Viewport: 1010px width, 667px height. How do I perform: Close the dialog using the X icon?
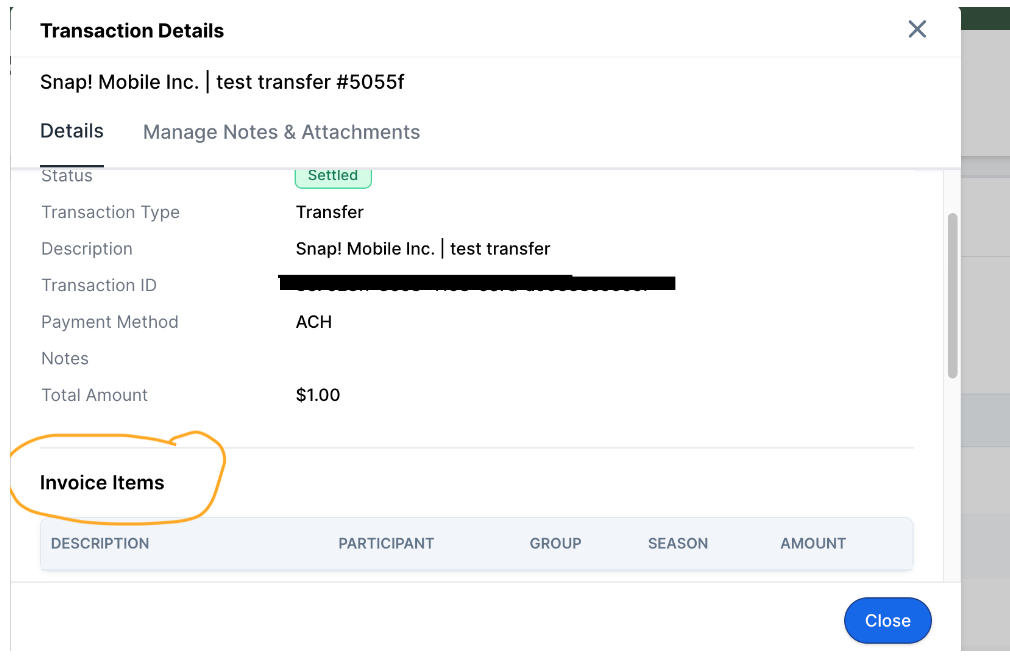point(917,29)
